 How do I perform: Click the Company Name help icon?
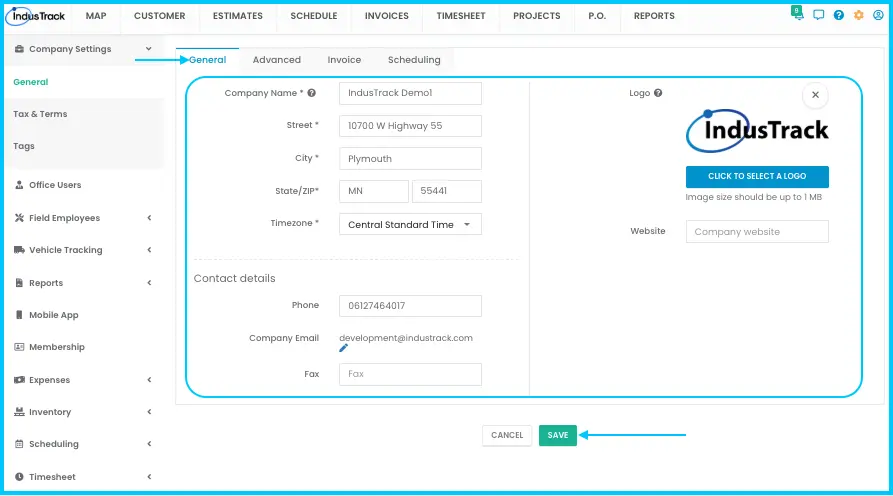click(x=312, y=93)
